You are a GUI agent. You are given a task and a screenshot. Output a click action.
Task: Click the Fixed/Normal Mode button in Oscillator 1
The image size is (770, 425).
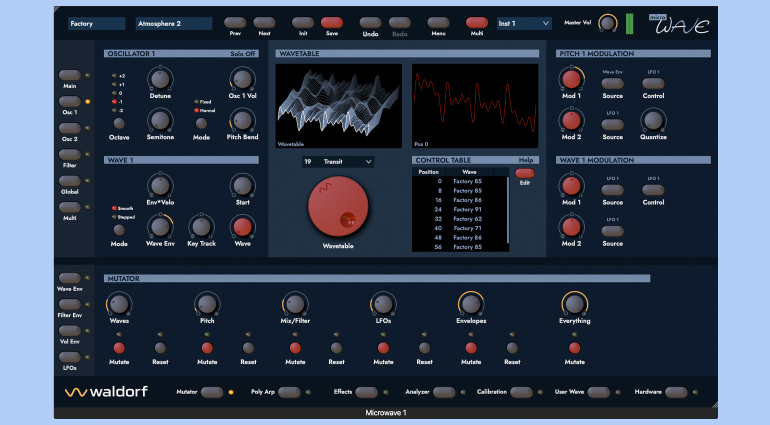(x=201, y=123)
